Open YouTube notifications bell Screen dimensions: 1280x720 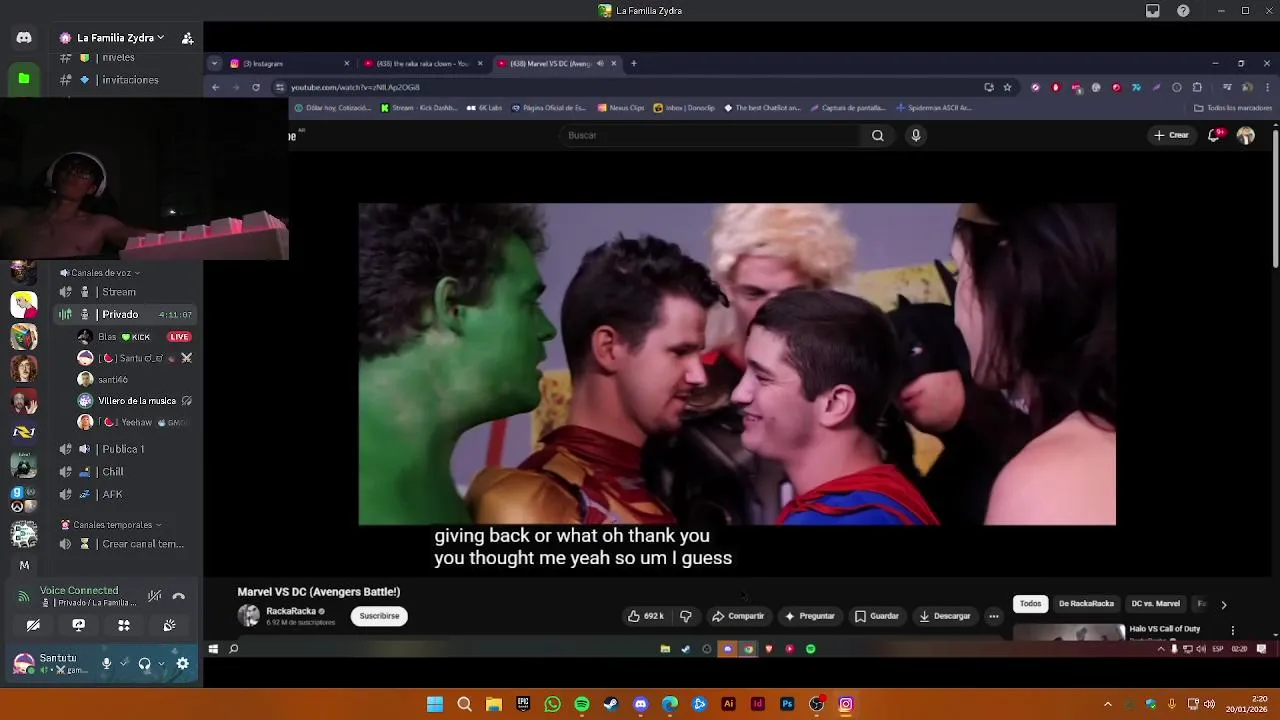click(1214, 135)
